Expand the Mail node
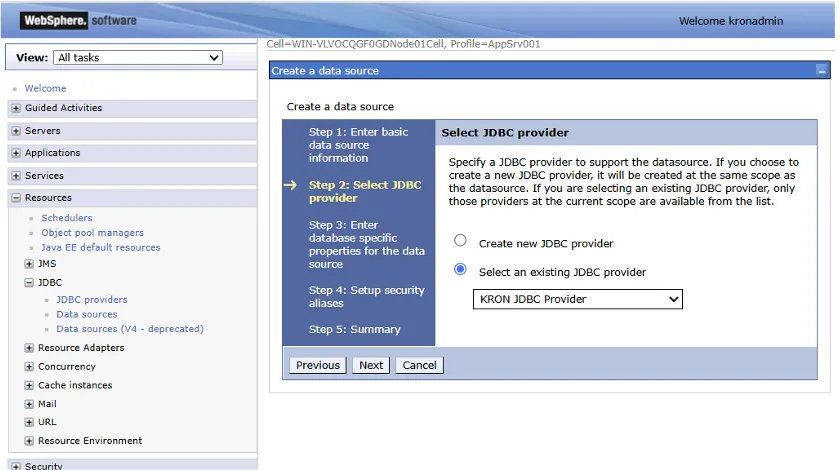The height and width of the screenshot is (470, 840). tap(29, 404)
